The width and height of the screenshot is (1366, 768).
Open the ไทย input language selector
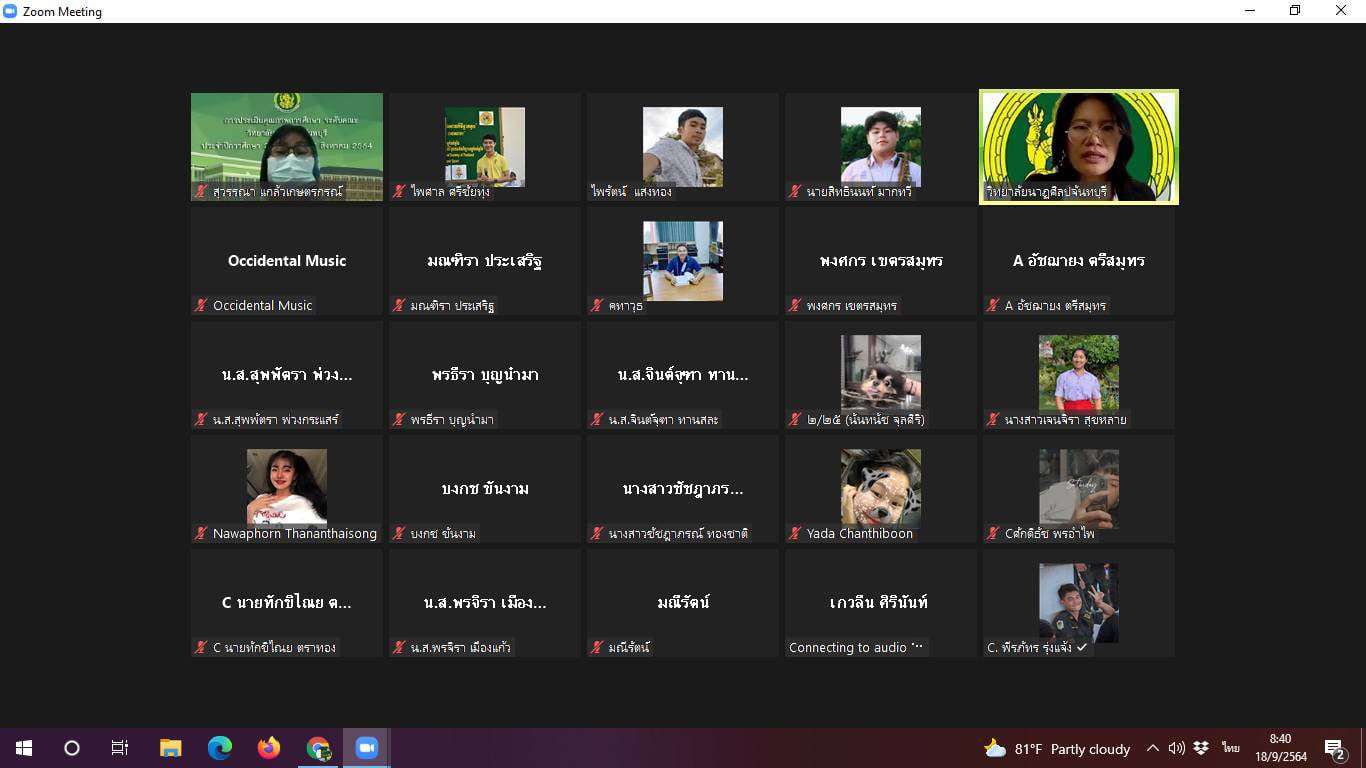pyautogui.click(x=1230, y=748)
